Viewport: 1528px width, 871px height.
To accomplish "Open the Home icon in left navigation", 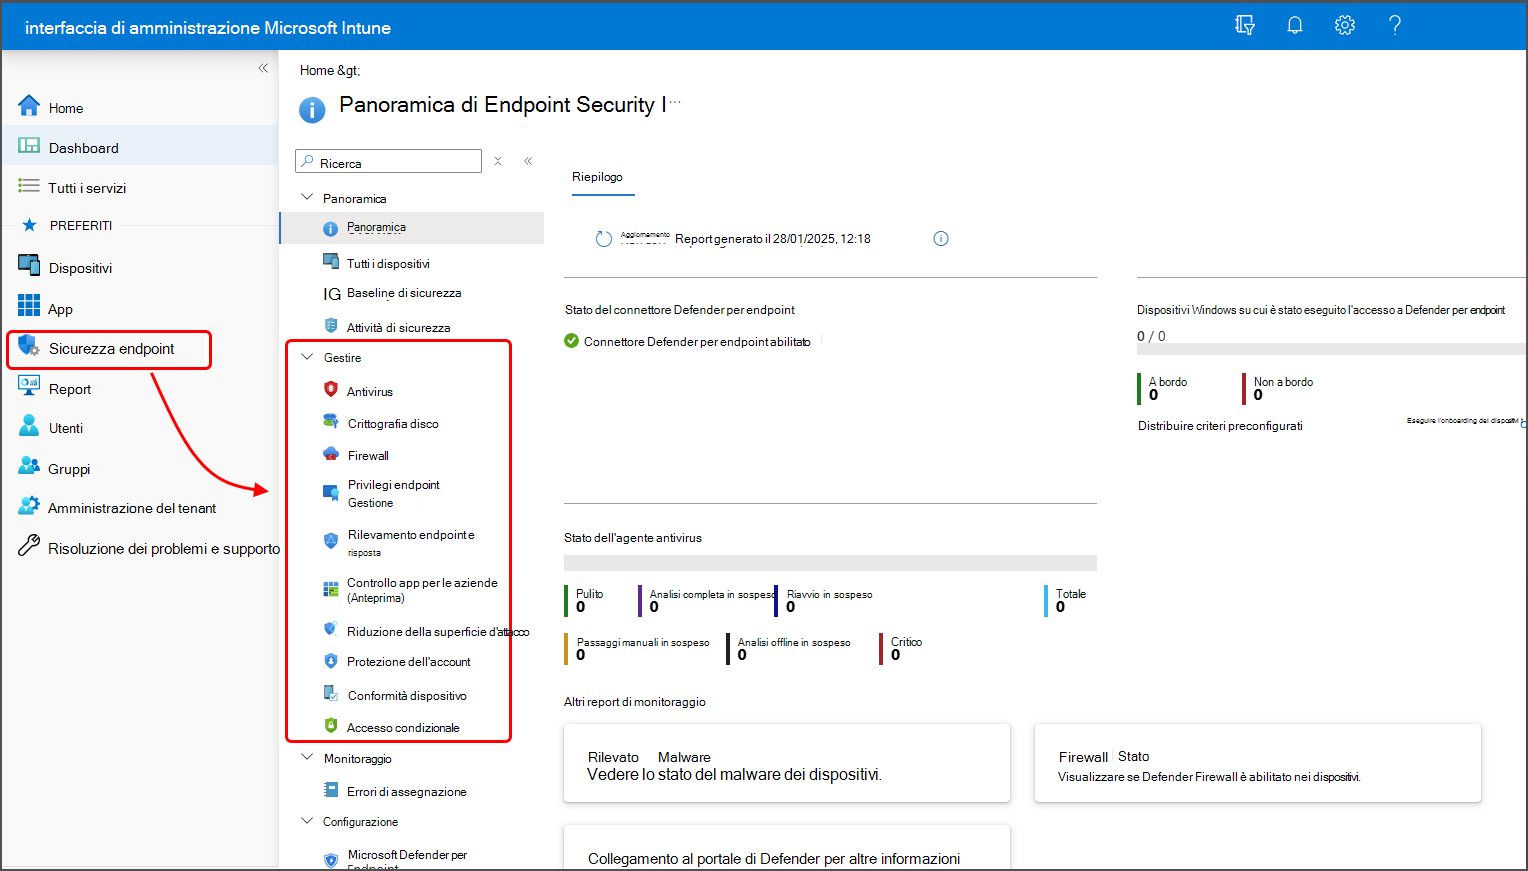I will (29, 106).
